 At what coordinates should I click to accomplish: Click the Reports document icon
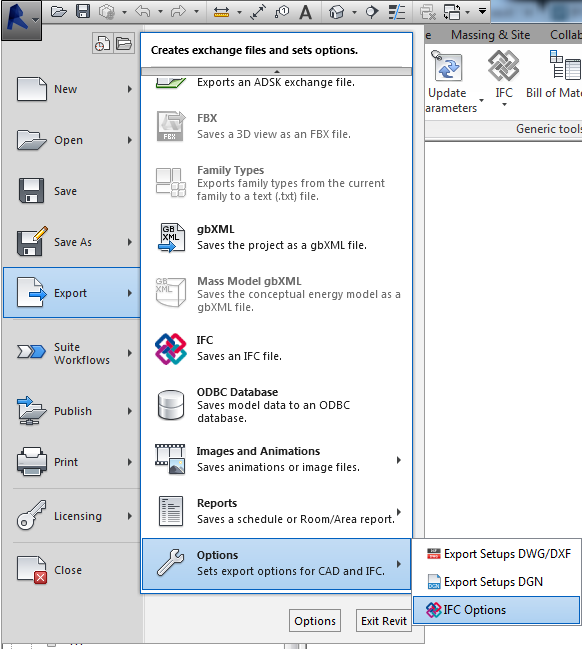[x=171, y=511]
